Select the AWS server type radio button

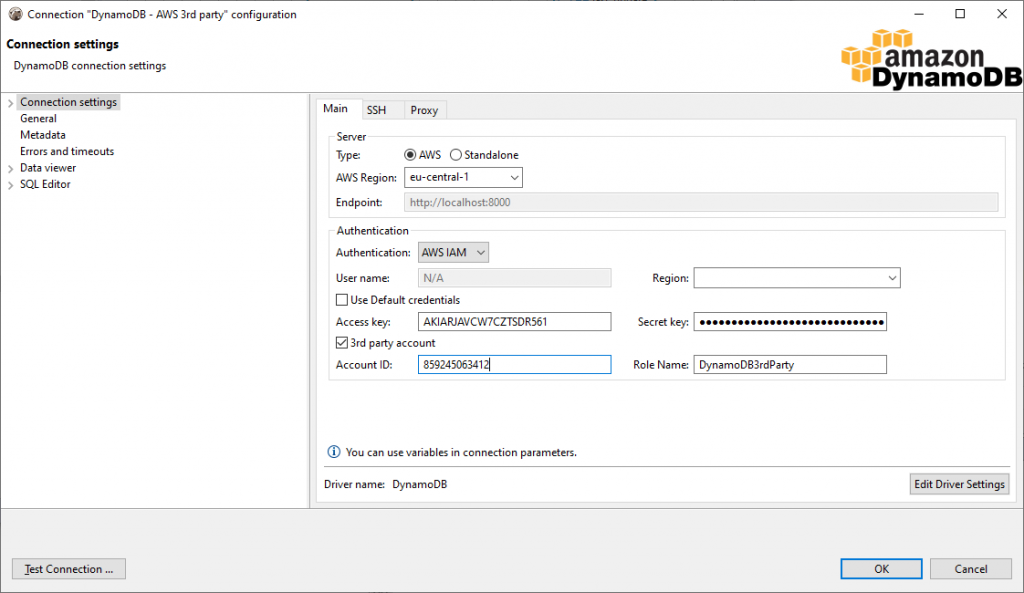410,155
